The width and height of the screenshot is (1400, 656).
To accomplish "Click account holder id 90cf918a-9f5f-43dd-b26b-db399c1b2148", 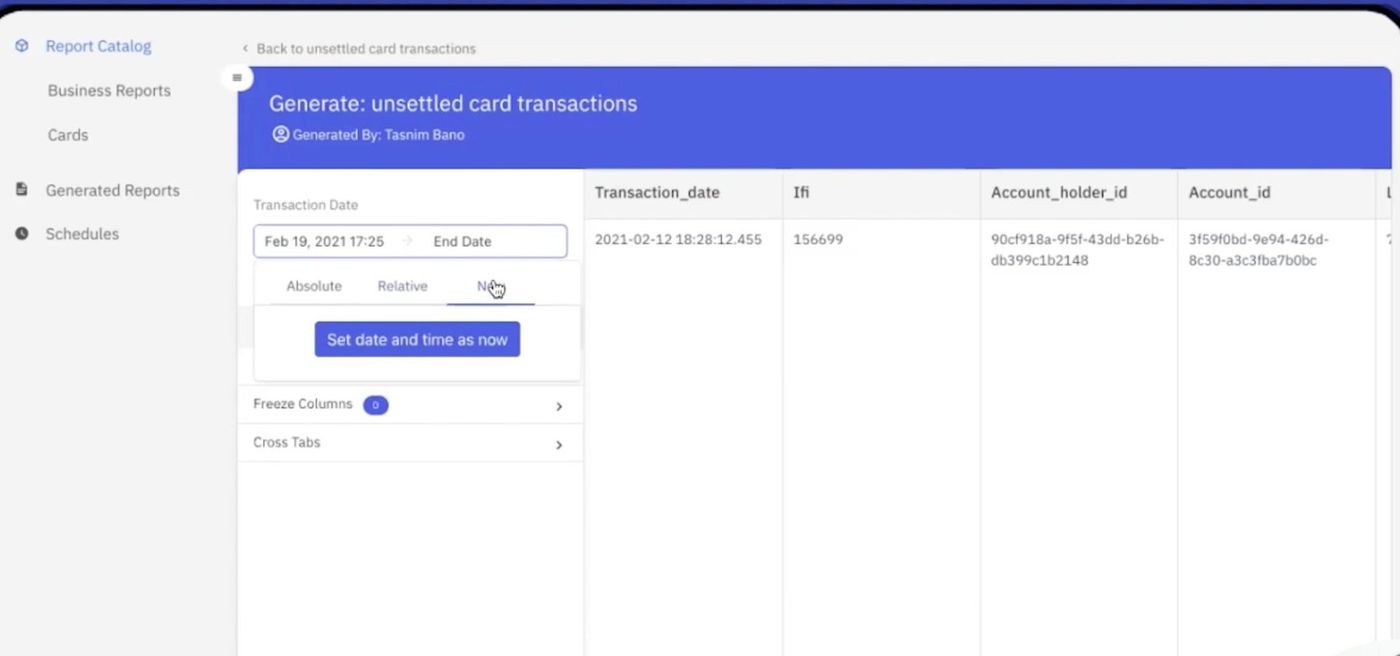I will 1078,250.
